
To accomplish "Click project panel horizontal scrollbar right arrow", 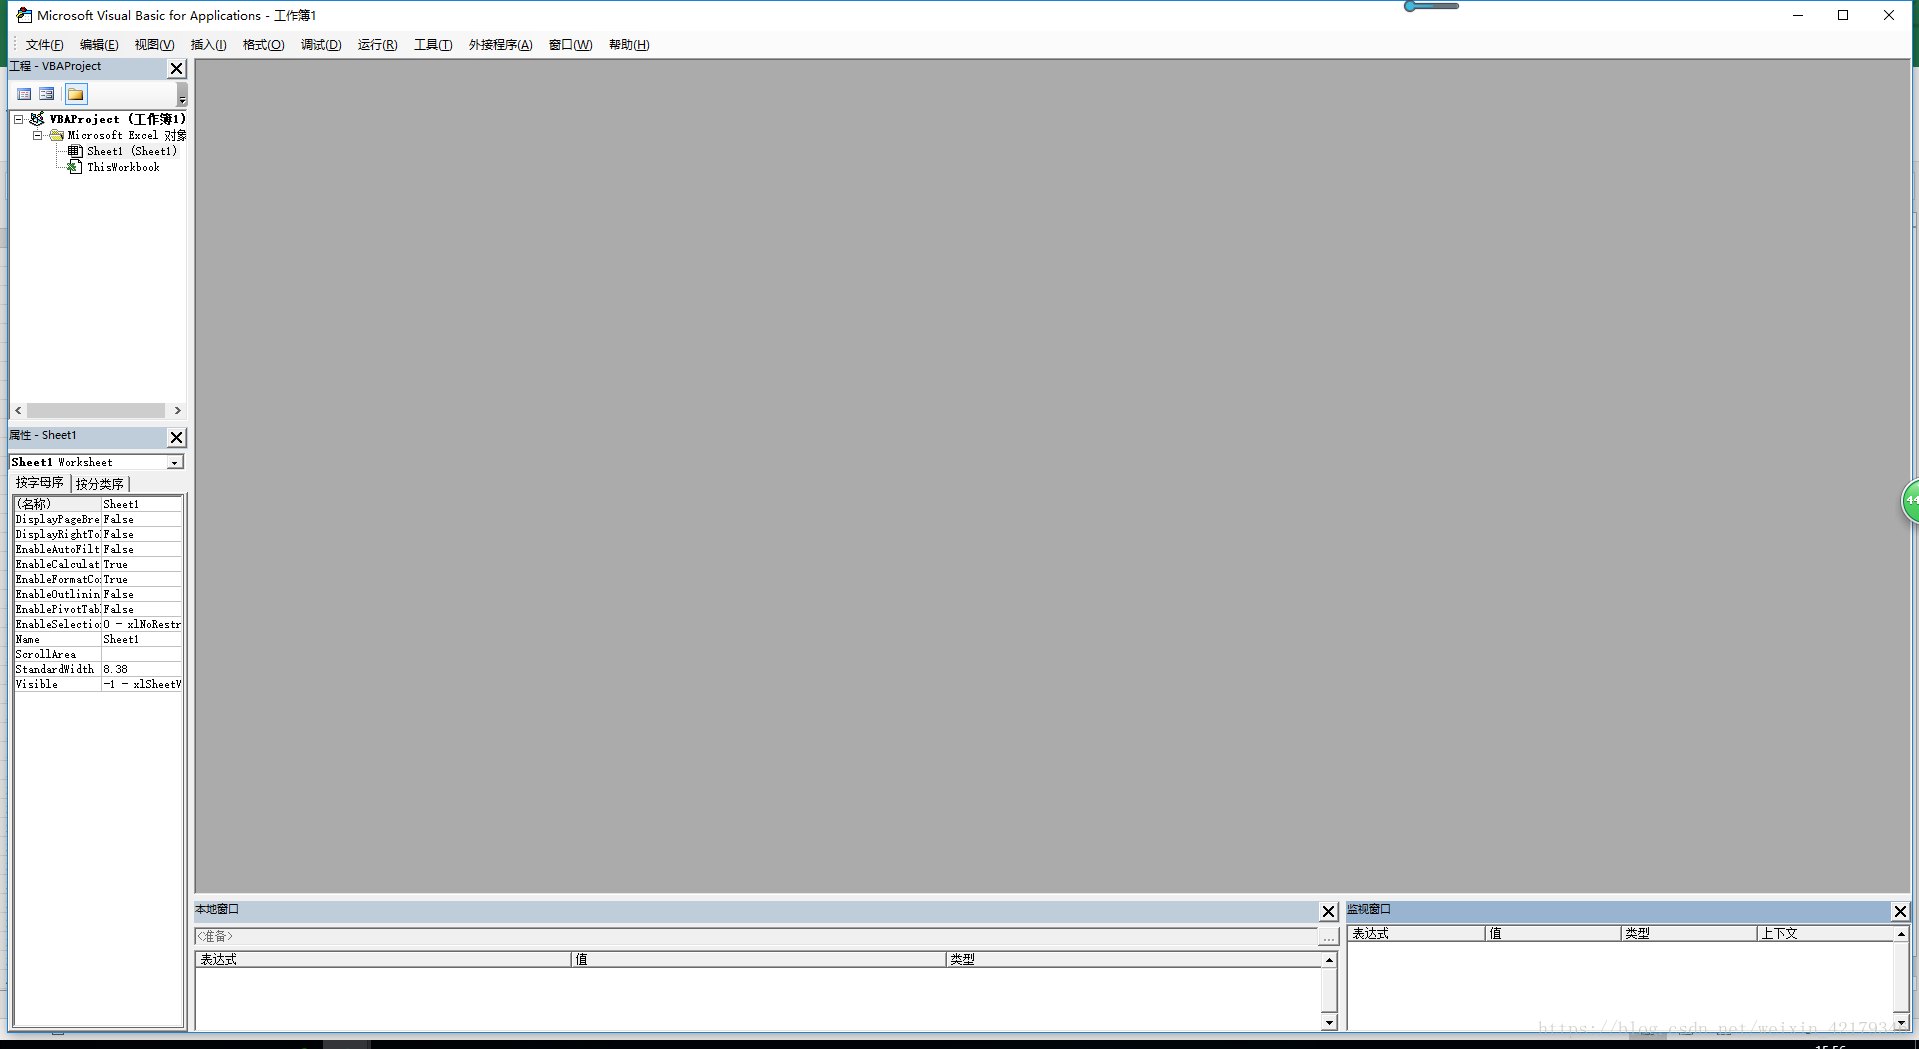I will point(177,411).
